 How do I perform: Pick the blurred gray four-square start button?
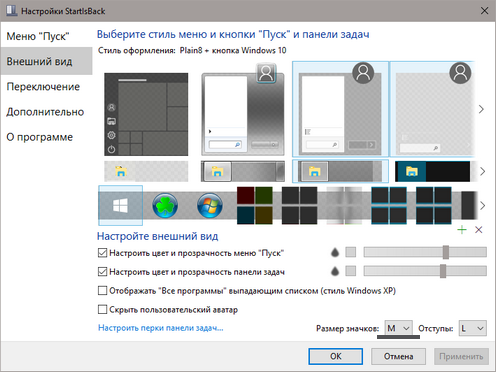344,206
